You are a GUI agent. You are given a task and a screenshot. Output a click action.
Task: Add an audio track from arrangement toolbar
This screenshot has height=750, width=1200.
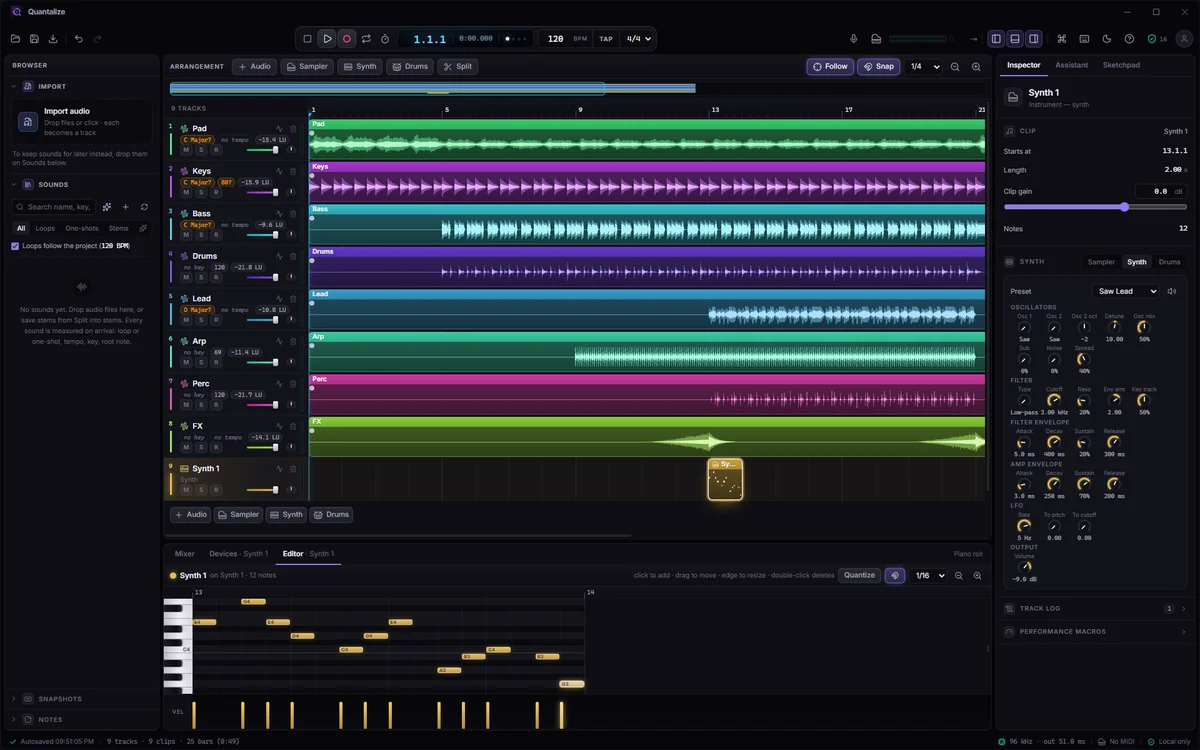[255, 67]
